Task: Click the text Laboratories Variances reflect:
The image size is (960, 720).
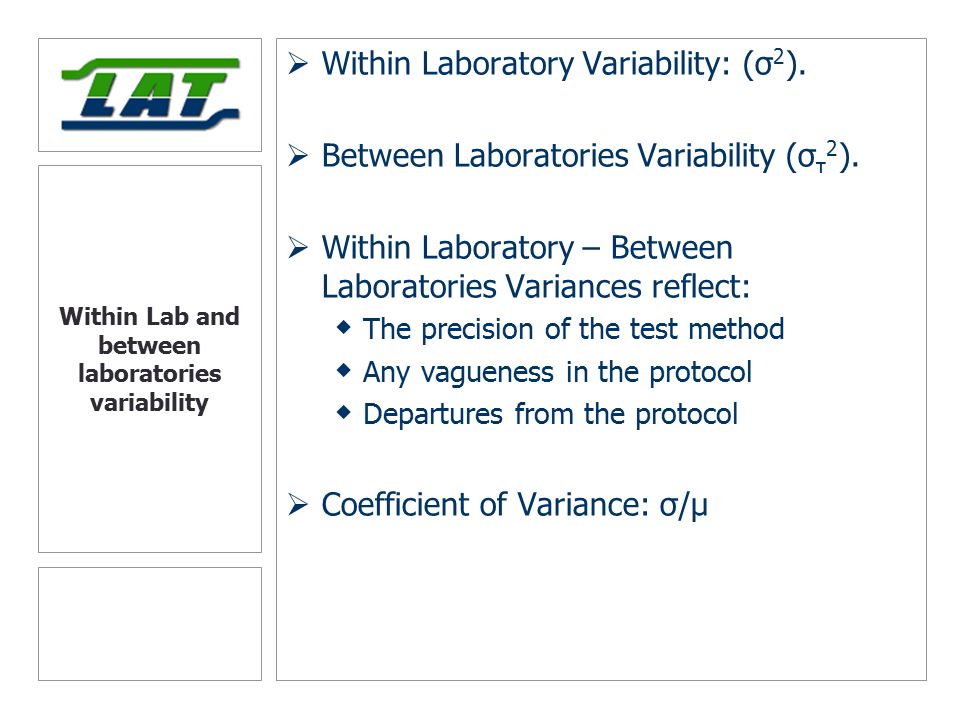Action: pos(536,287)
